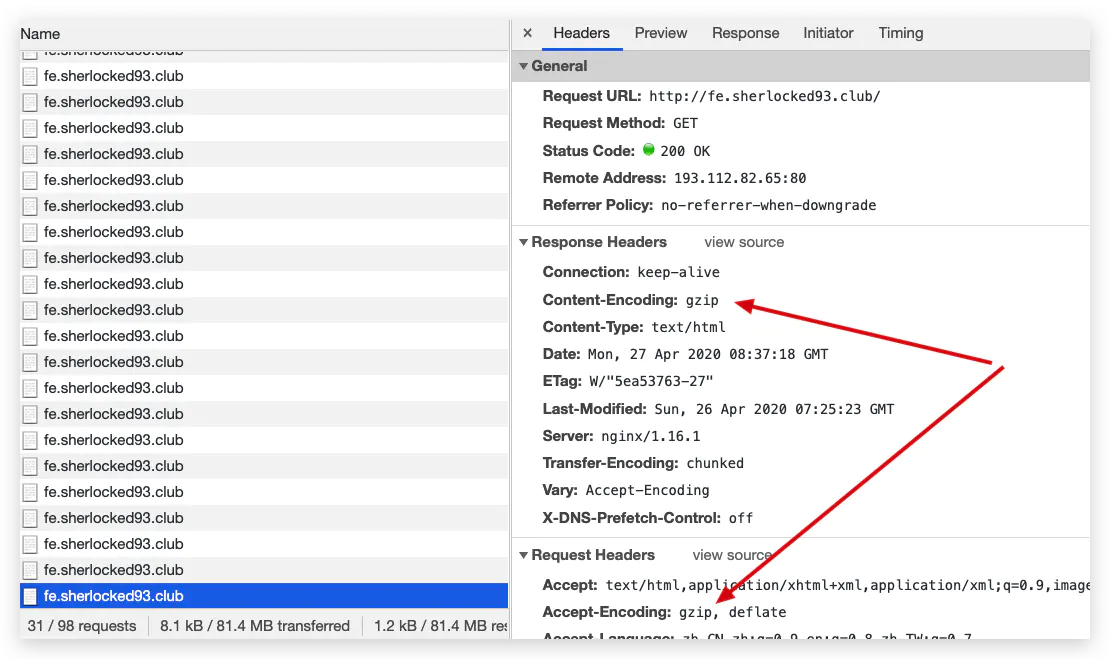Switch to the Preview tab
The width and height of the screenshot is (1110, 659).
coord(660,33)
